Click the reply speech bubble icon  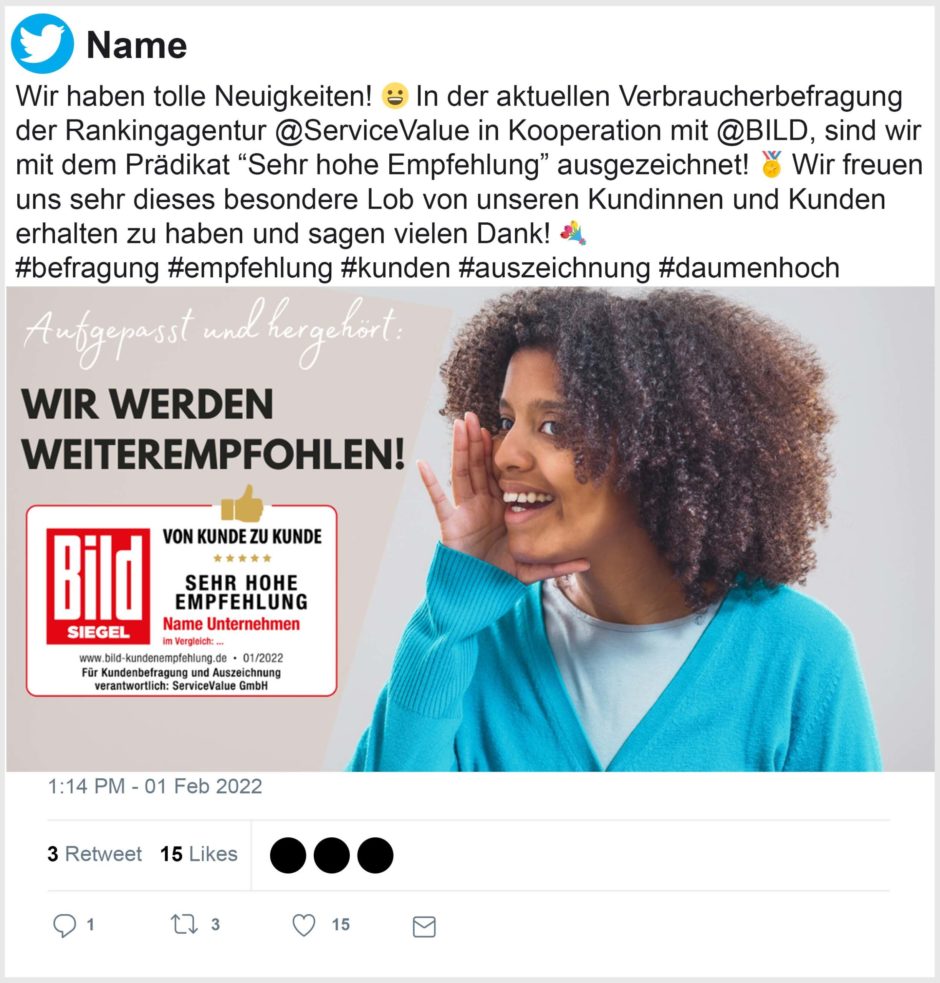[x=64, y=925]
